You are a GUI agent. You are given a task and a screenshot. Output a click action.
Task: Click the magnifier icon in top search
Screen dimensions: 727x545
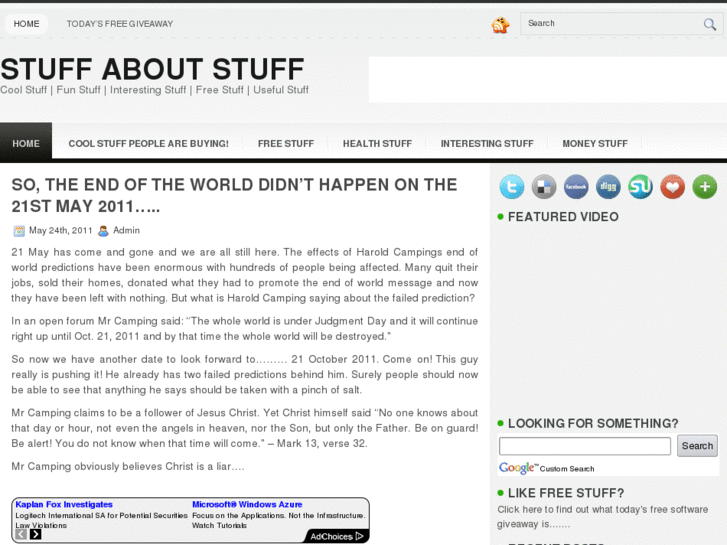tap(709, 24)
